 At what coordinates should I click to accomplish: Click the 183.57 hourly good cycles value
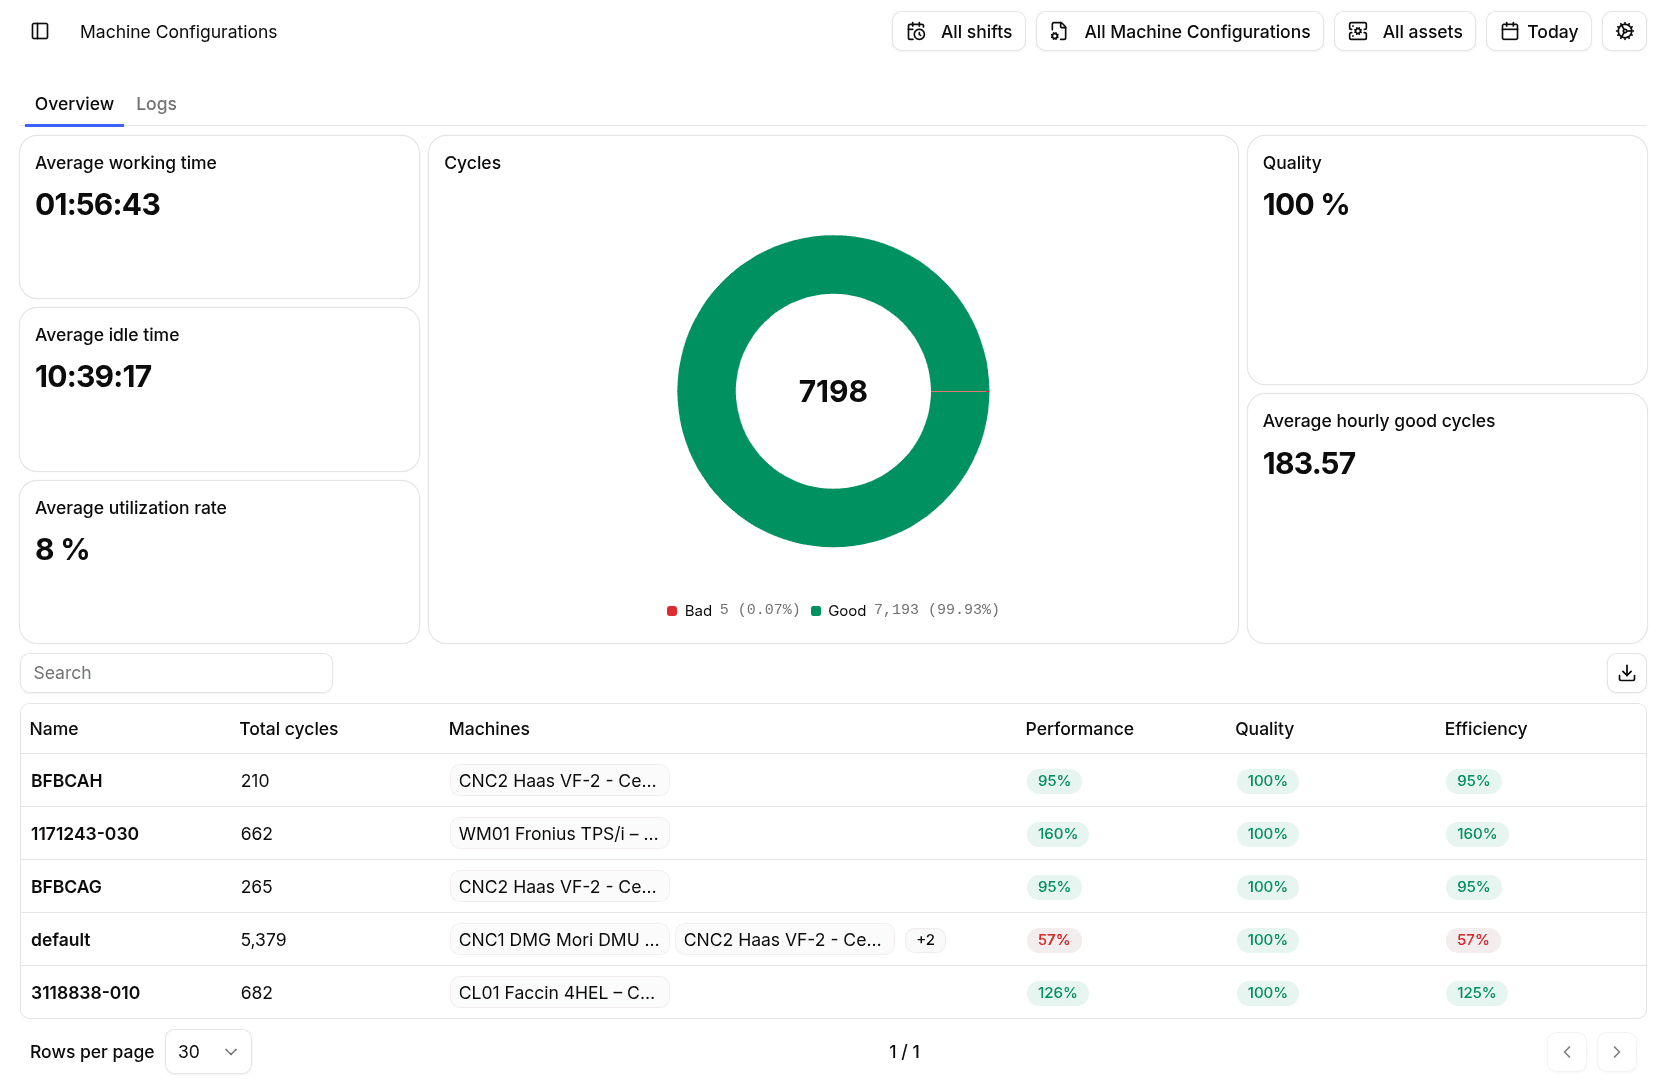[x=1309, y=464]
